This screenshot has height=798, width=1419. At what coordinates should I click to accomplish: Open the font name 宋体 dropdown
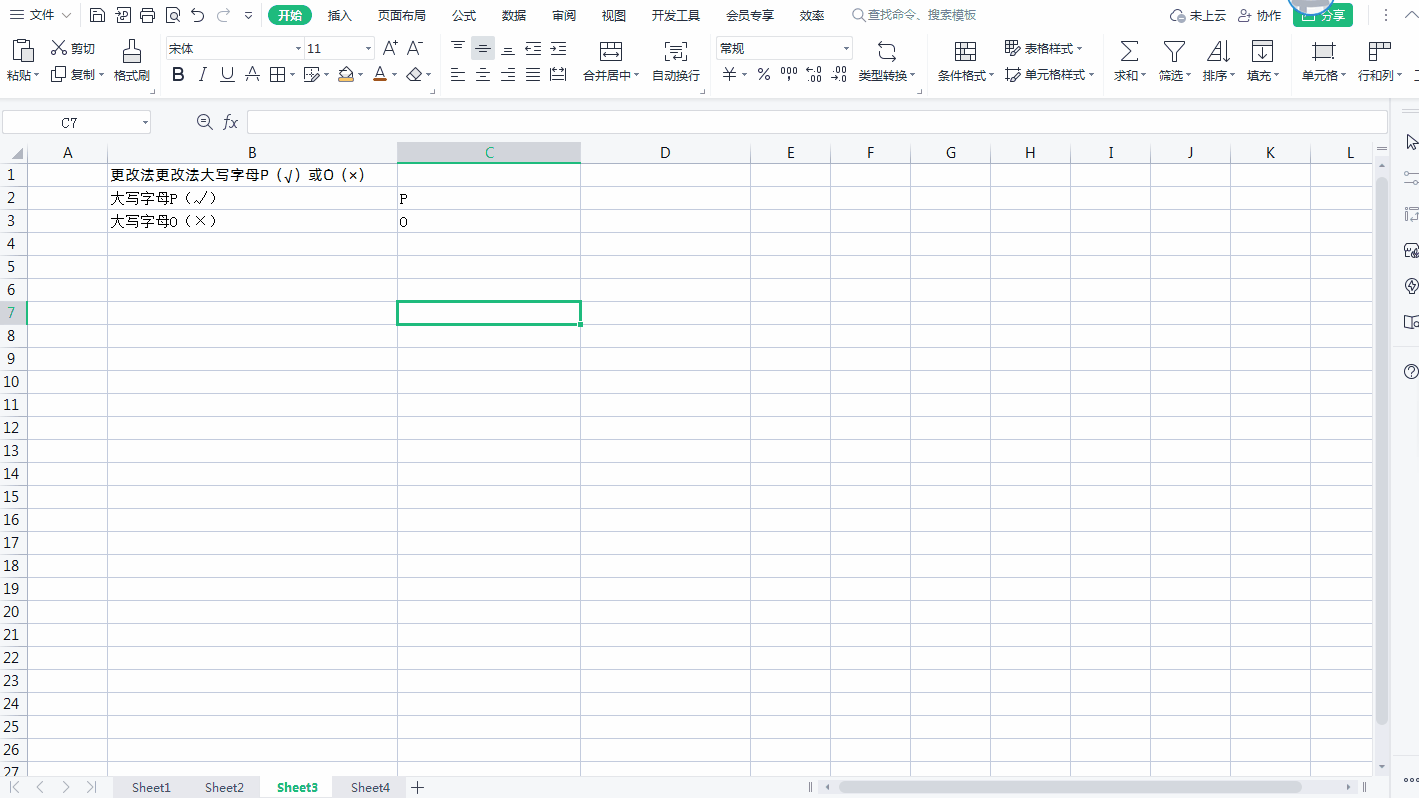[298, 48]
